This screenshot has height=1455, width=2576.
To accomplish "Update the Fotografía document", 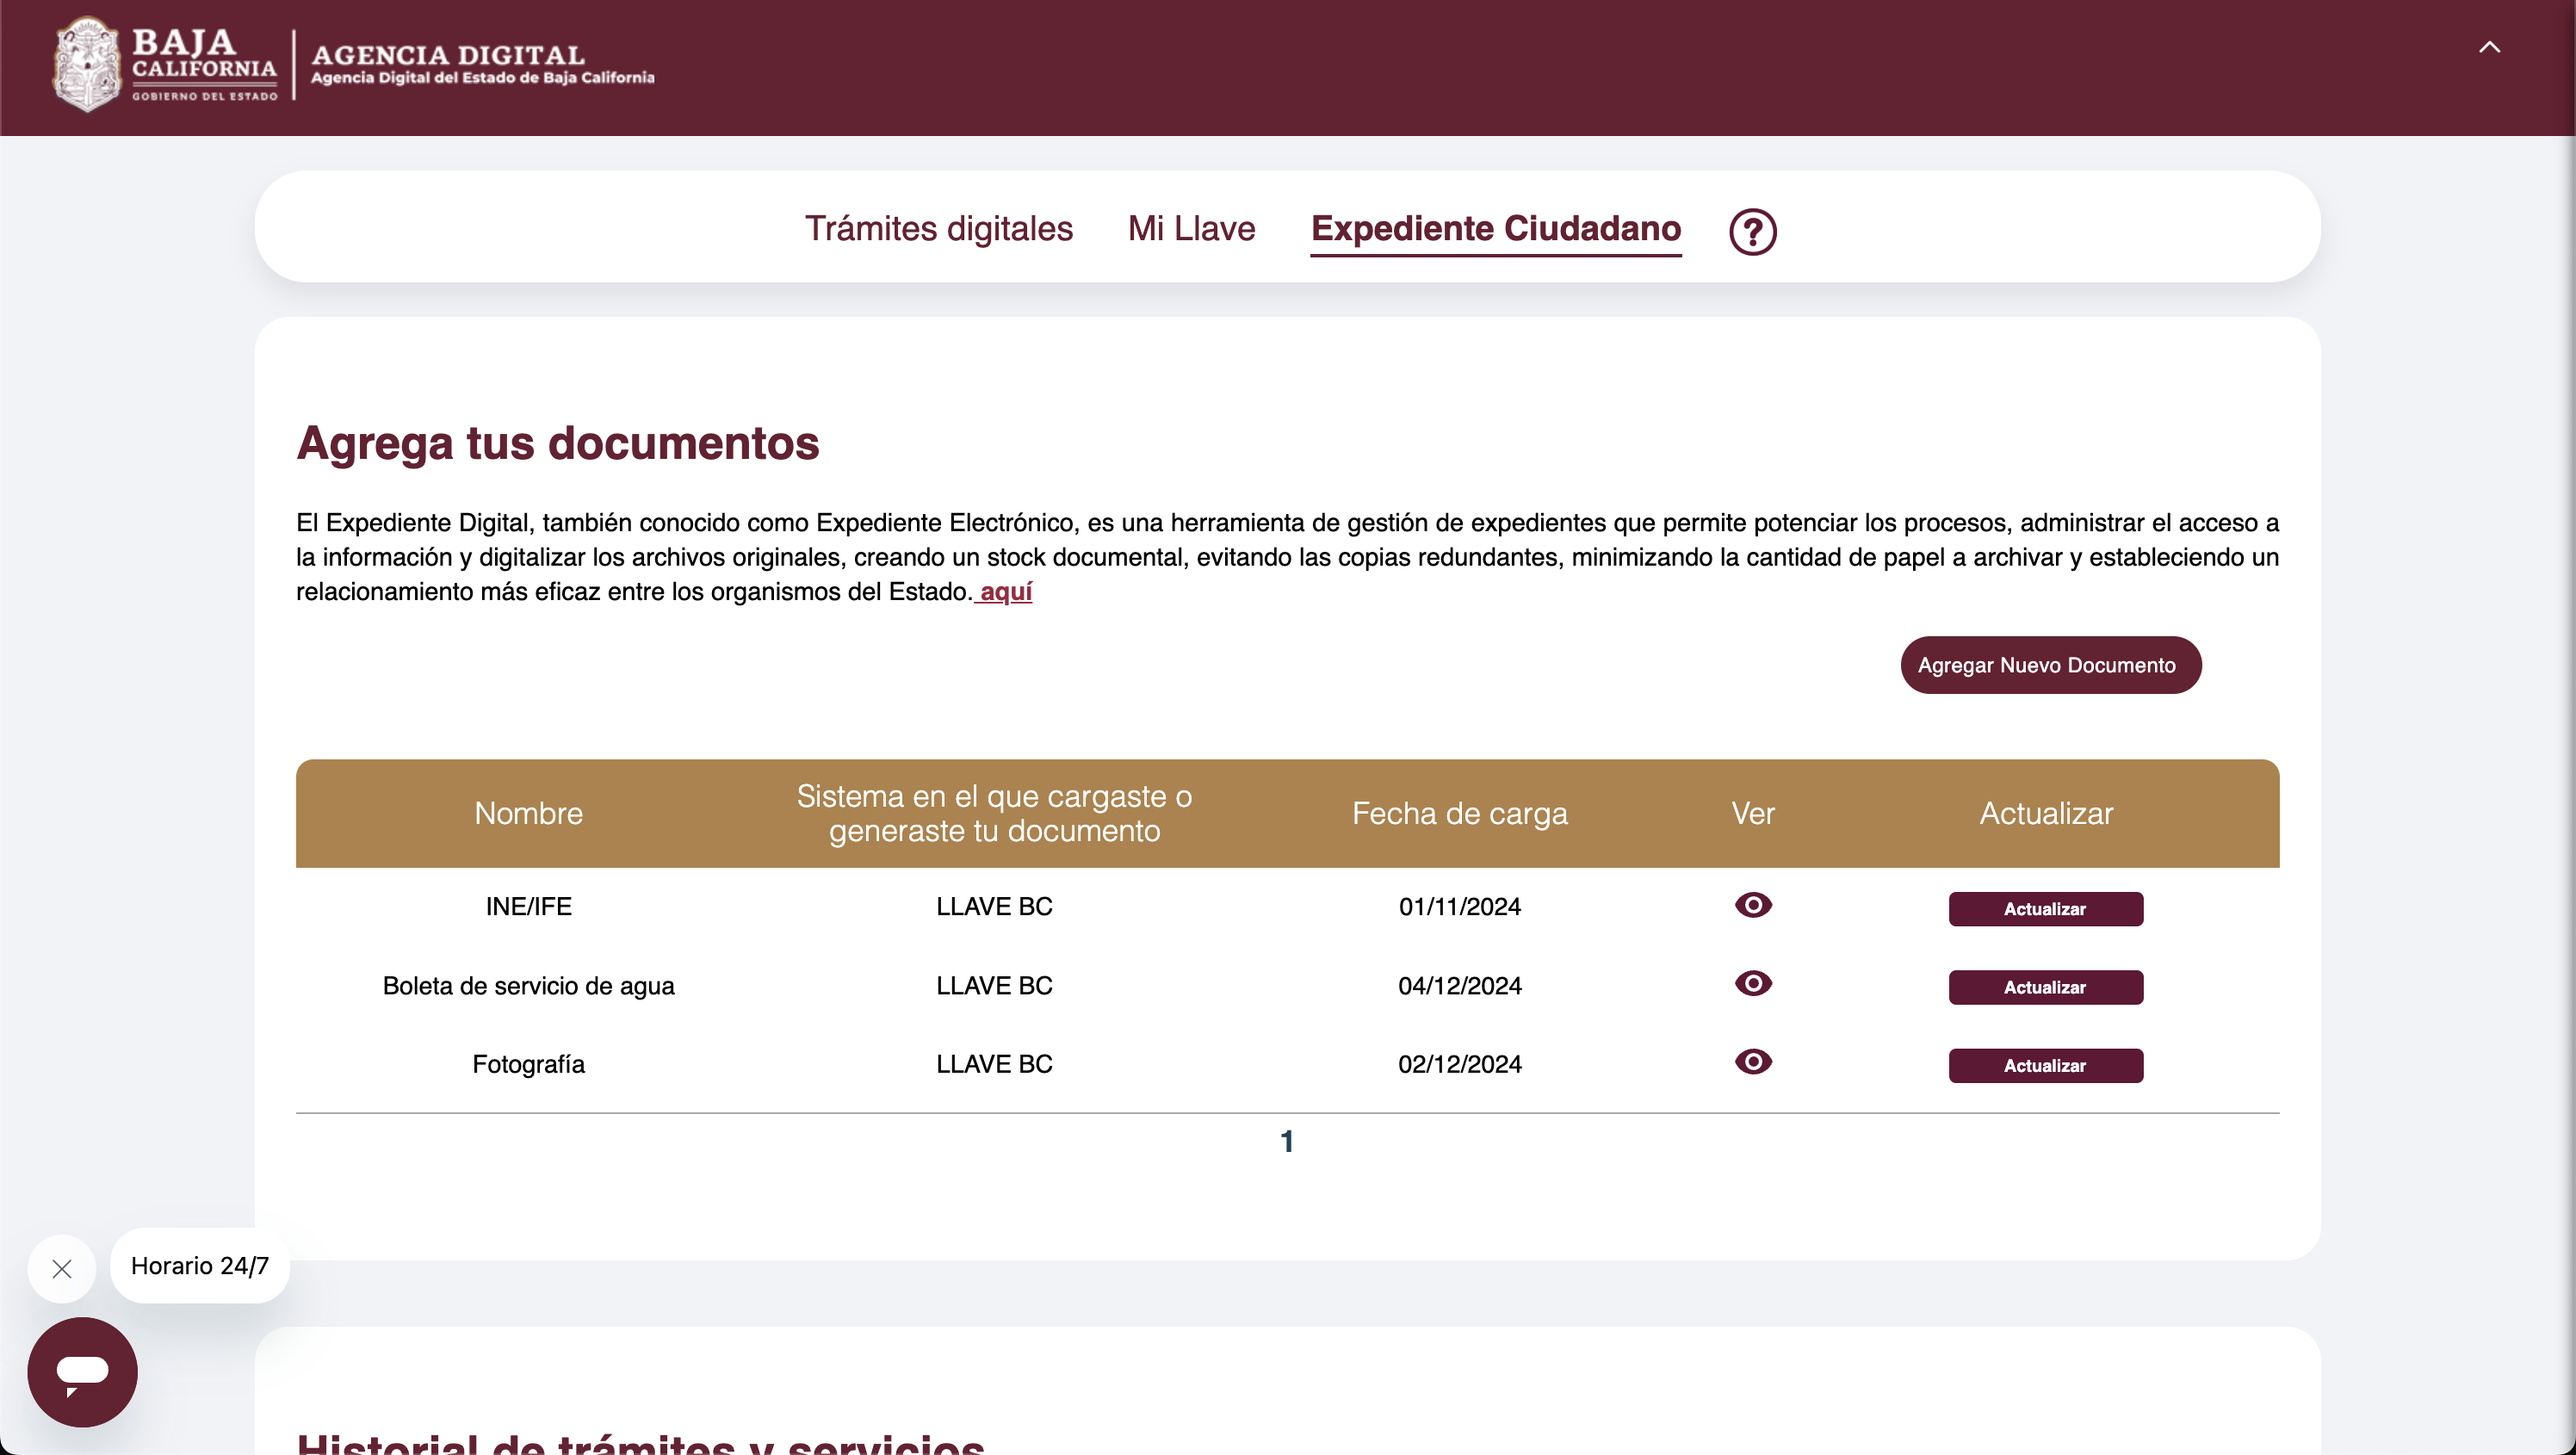I will tap(2045, 1066).
